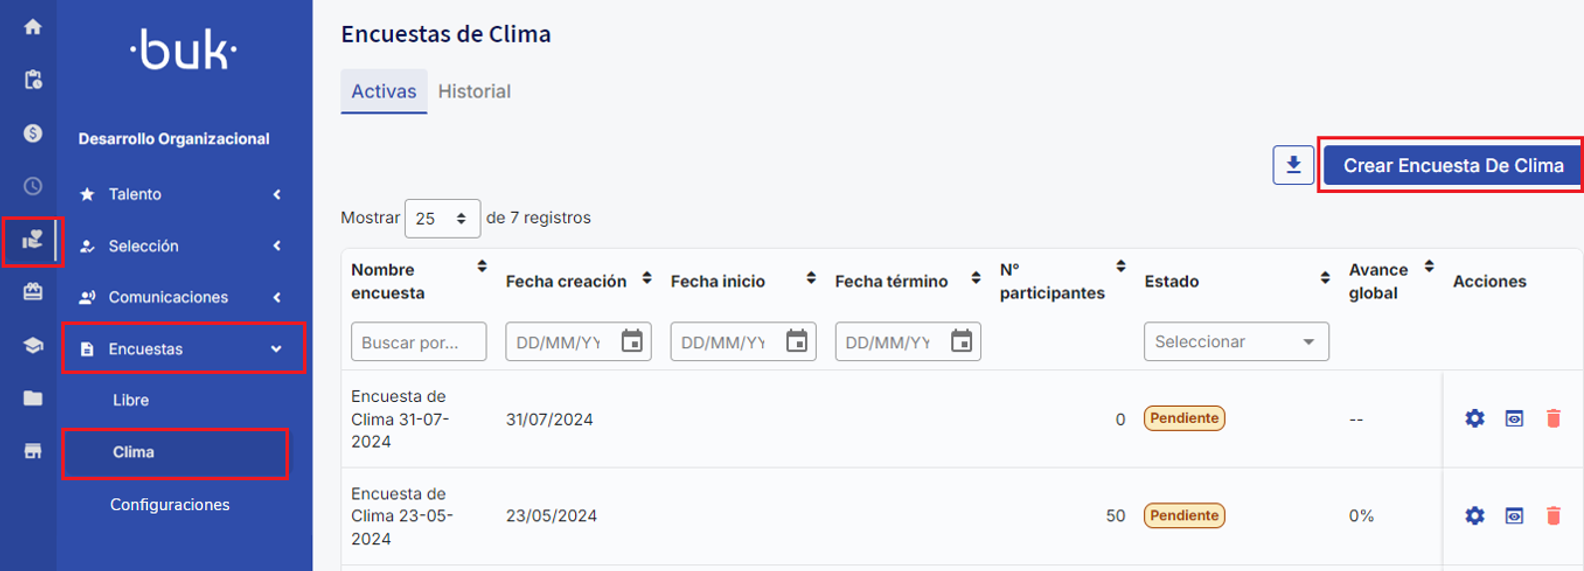Click Crear Encuesta De Clima button

click(1452, 166)
